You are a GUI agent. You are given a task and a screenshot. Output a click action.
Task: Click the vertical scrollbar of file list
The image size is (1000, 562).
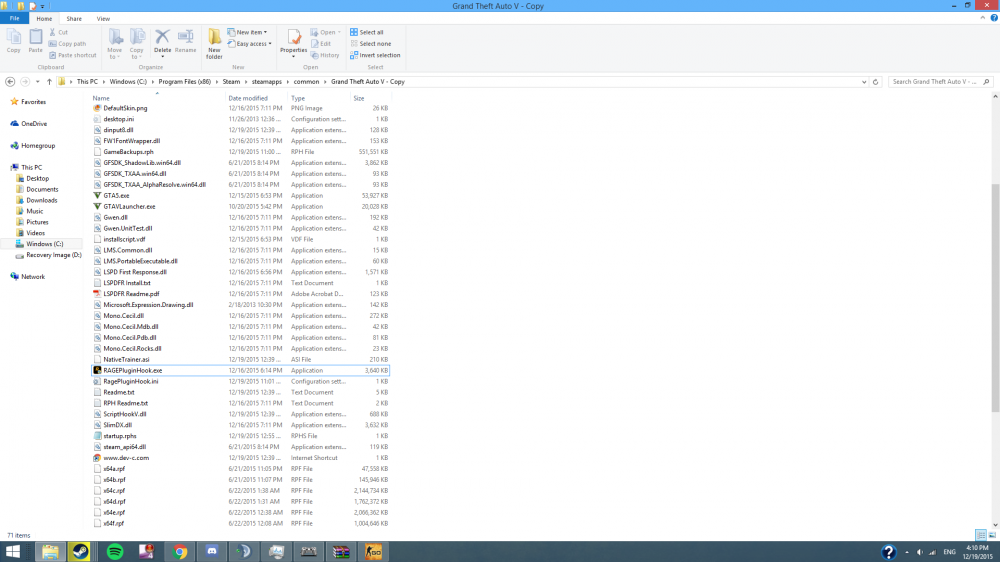(996, 298)
